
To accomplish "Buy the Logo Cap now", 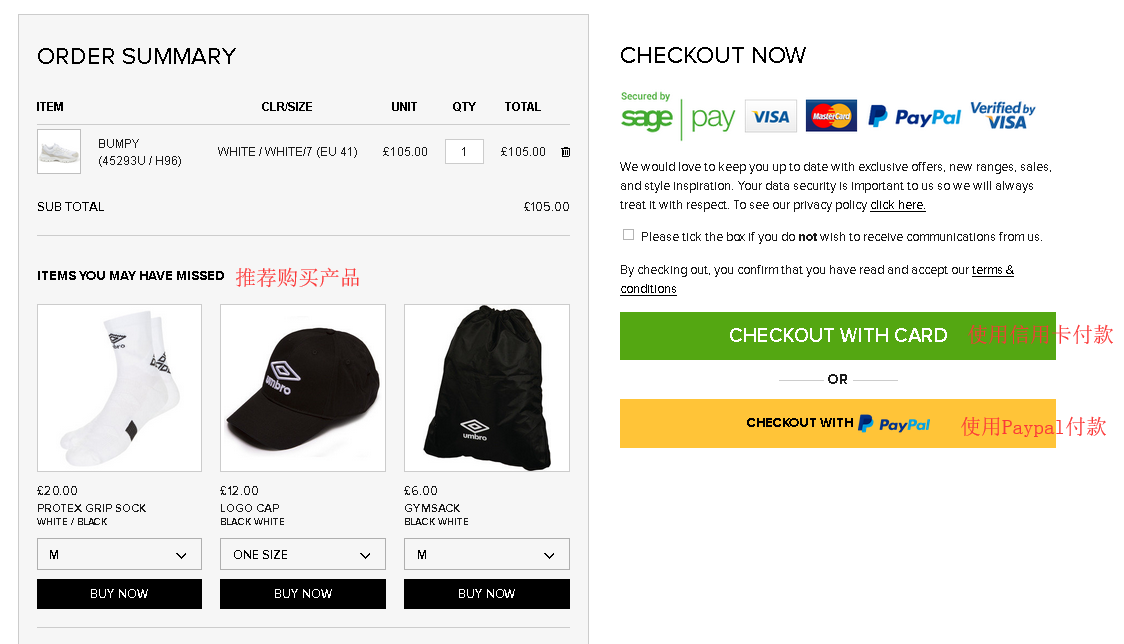I will point(303,594).
